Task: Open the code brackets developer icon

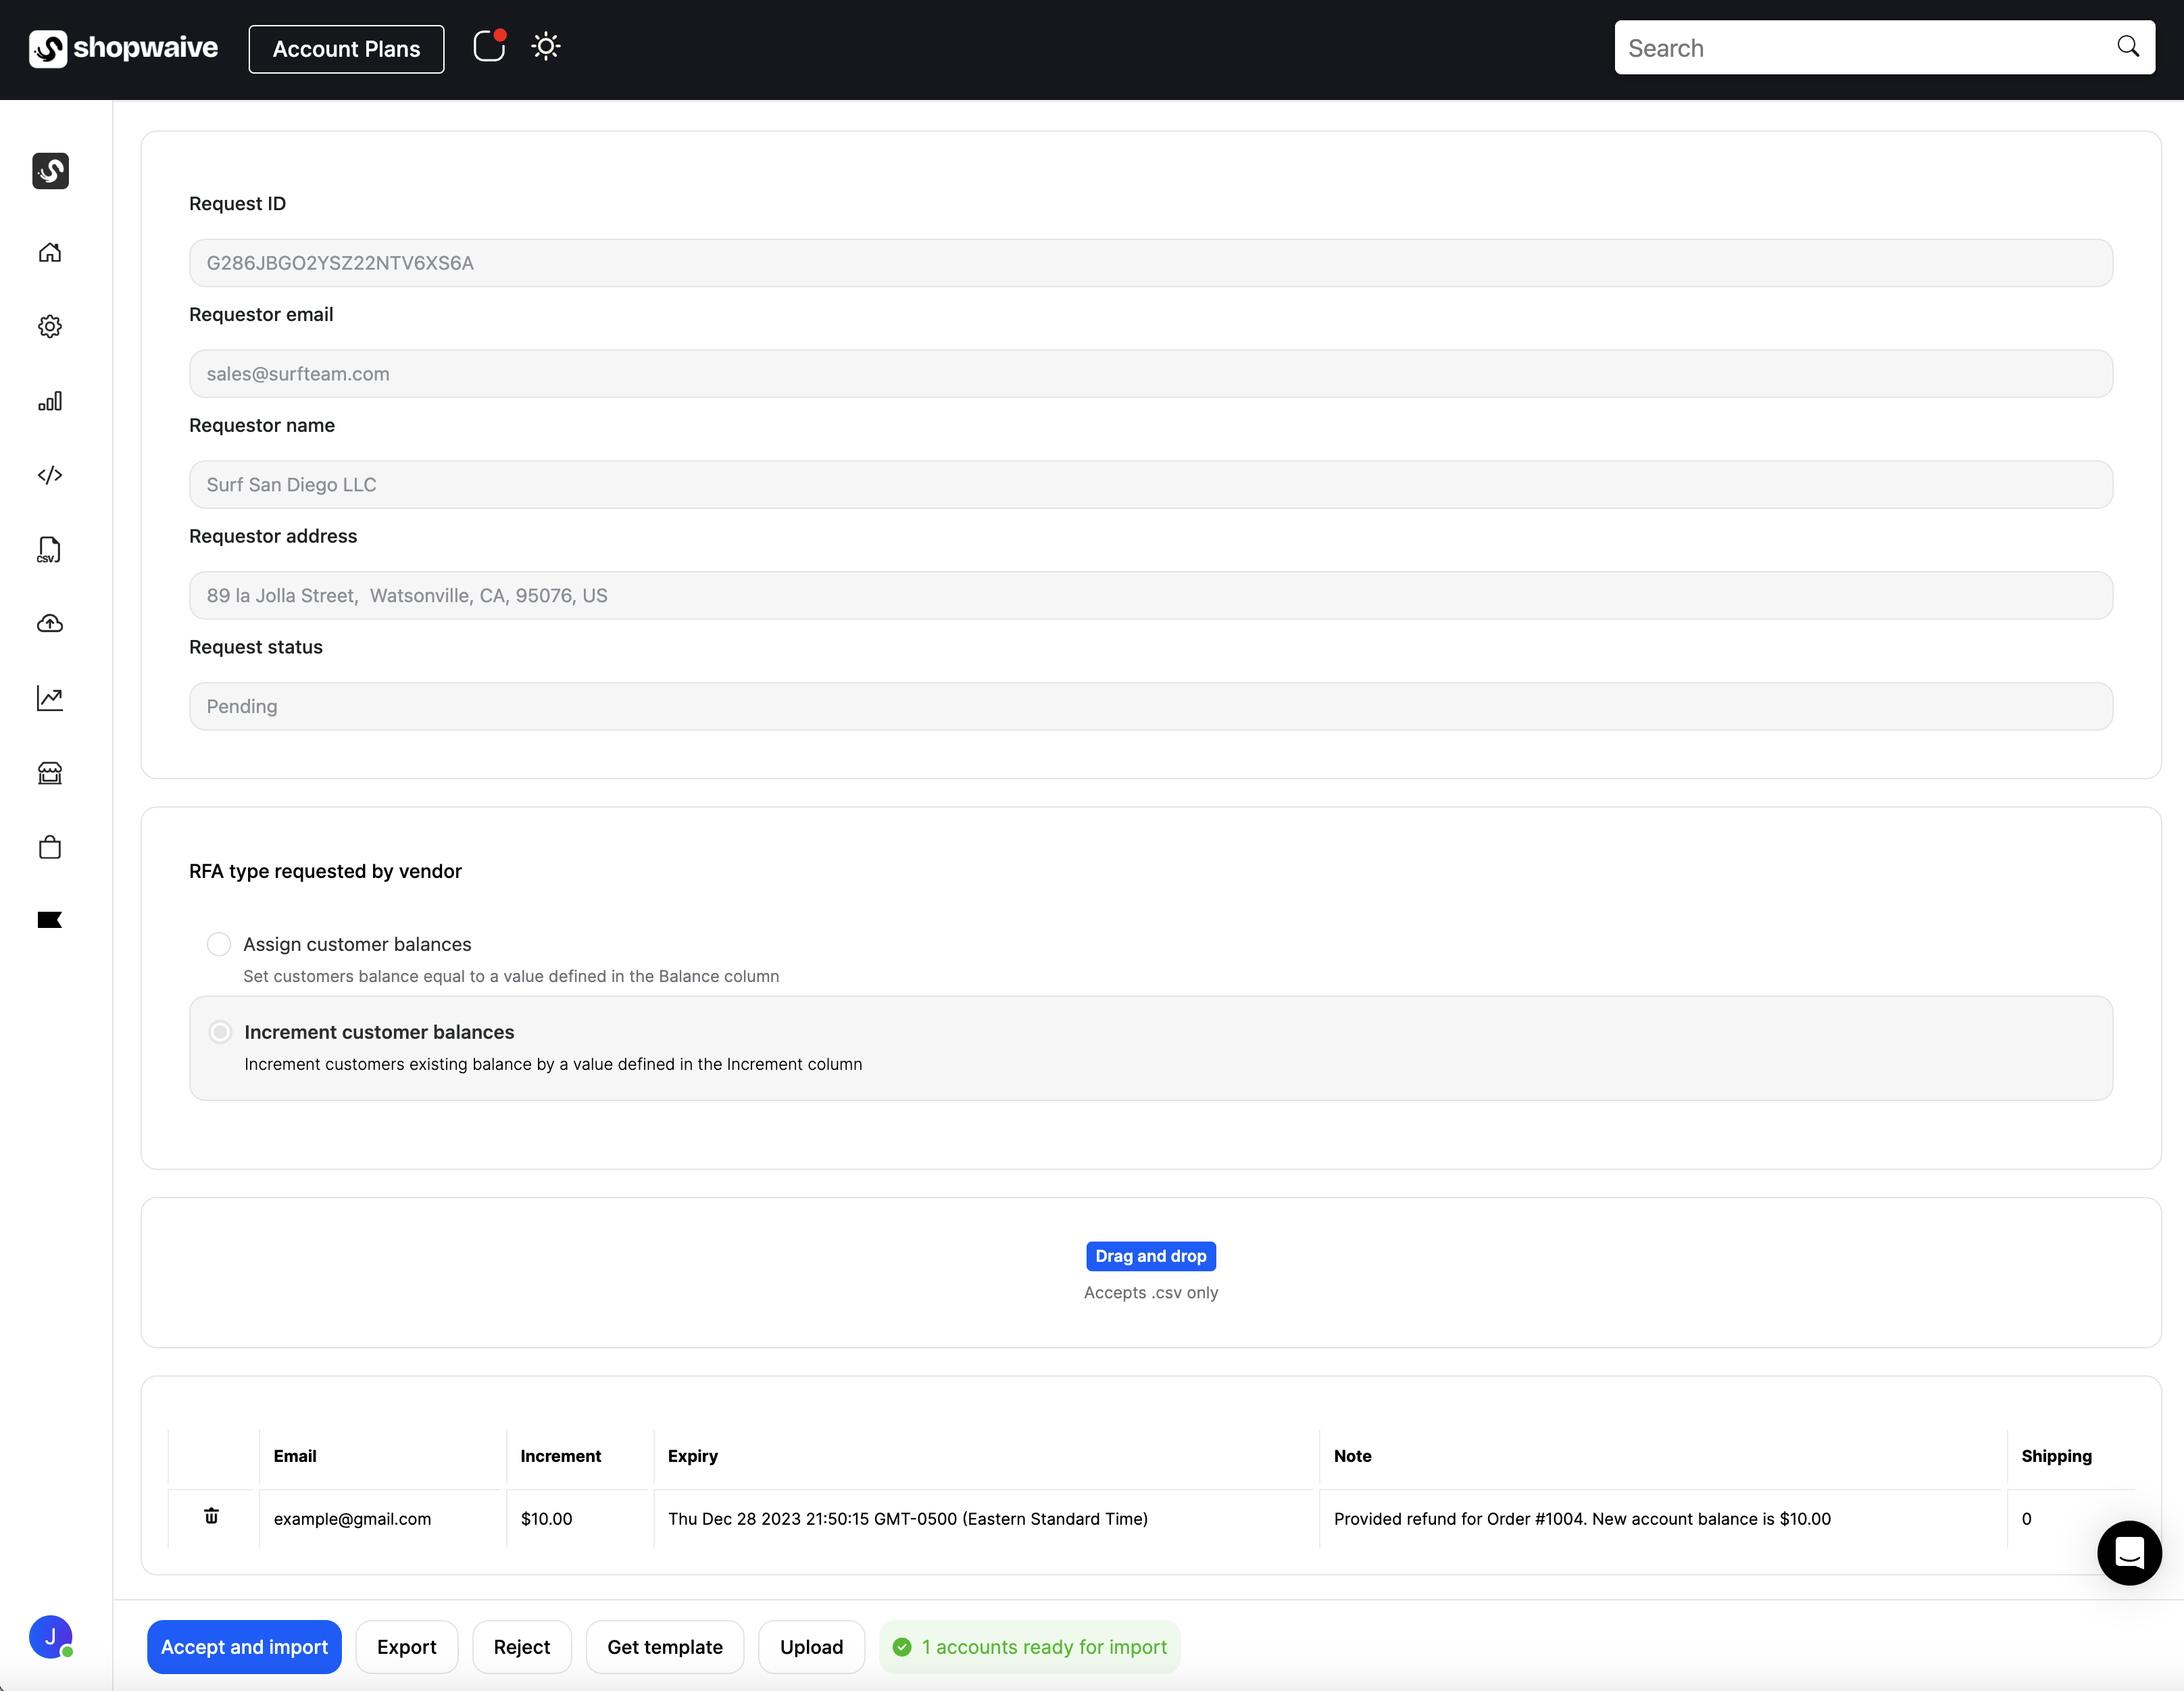Action: coord(50,475)
